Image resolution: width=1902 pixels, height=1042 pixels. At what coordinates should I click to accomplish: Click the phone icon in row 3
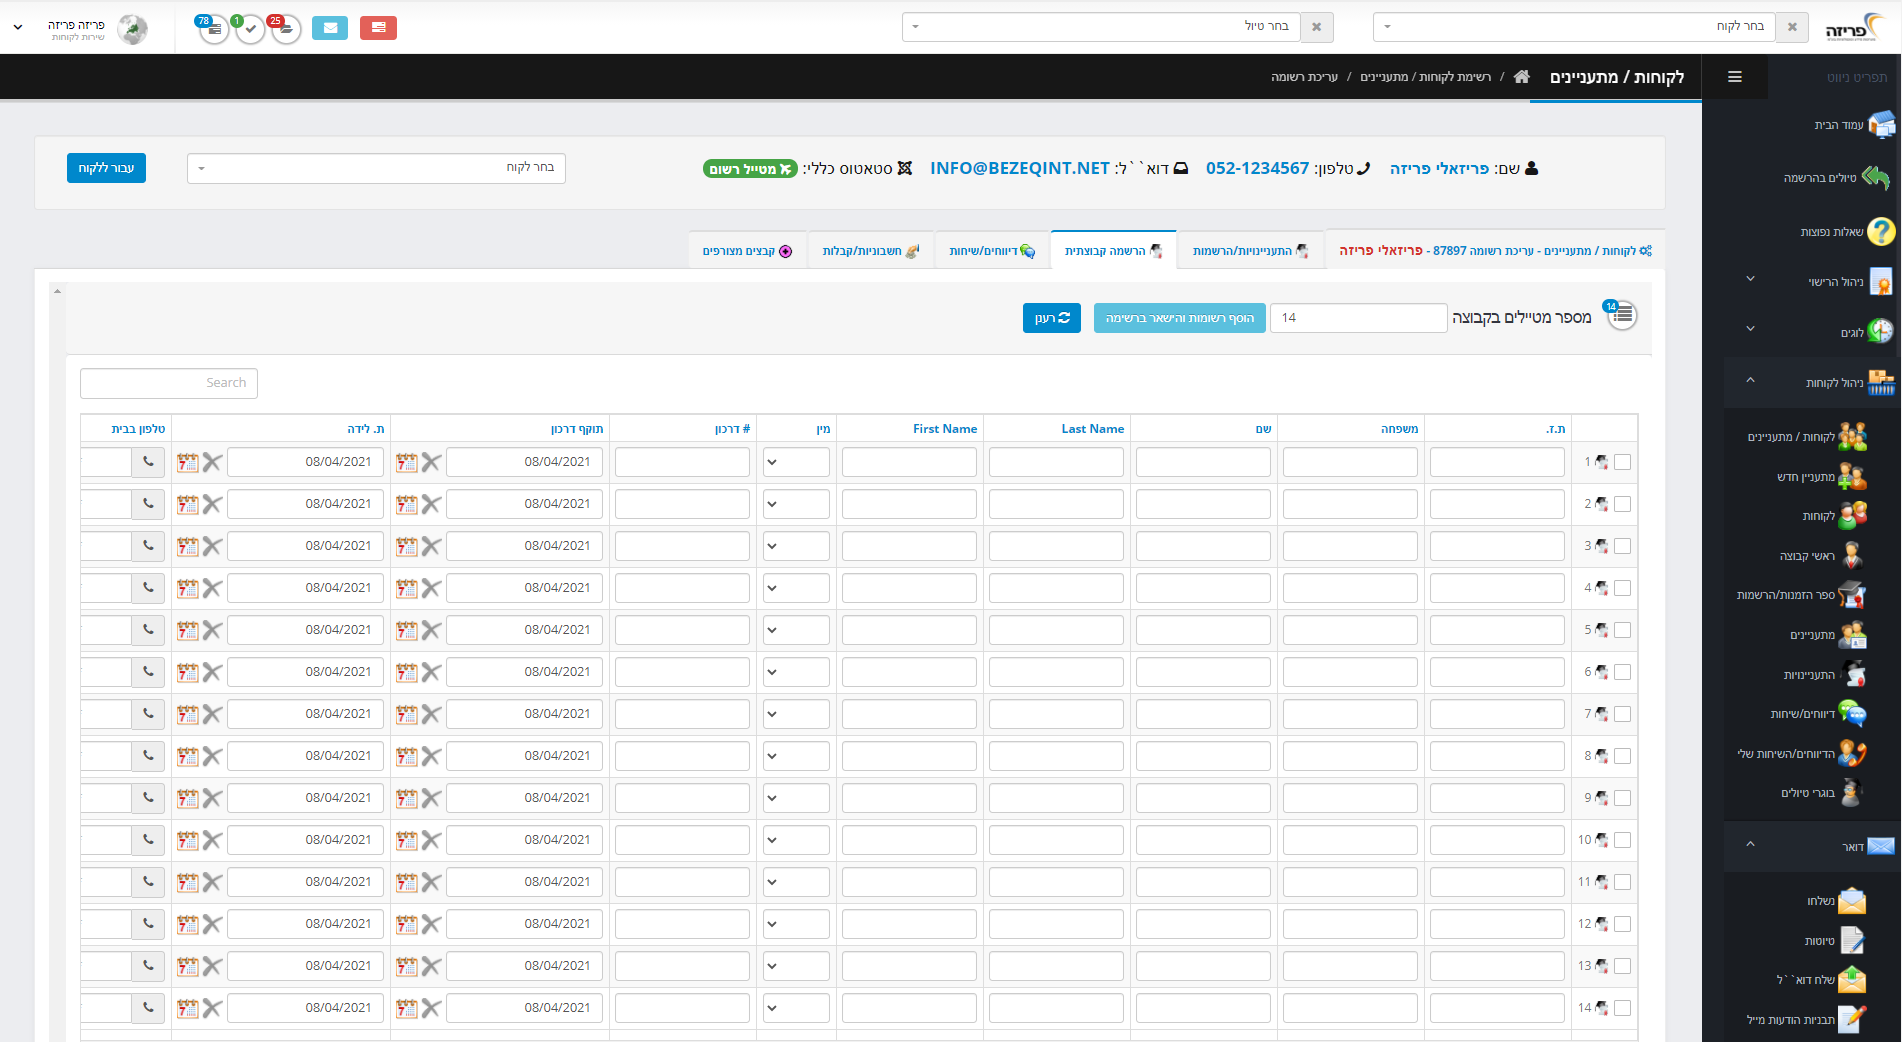pos(148,546)
